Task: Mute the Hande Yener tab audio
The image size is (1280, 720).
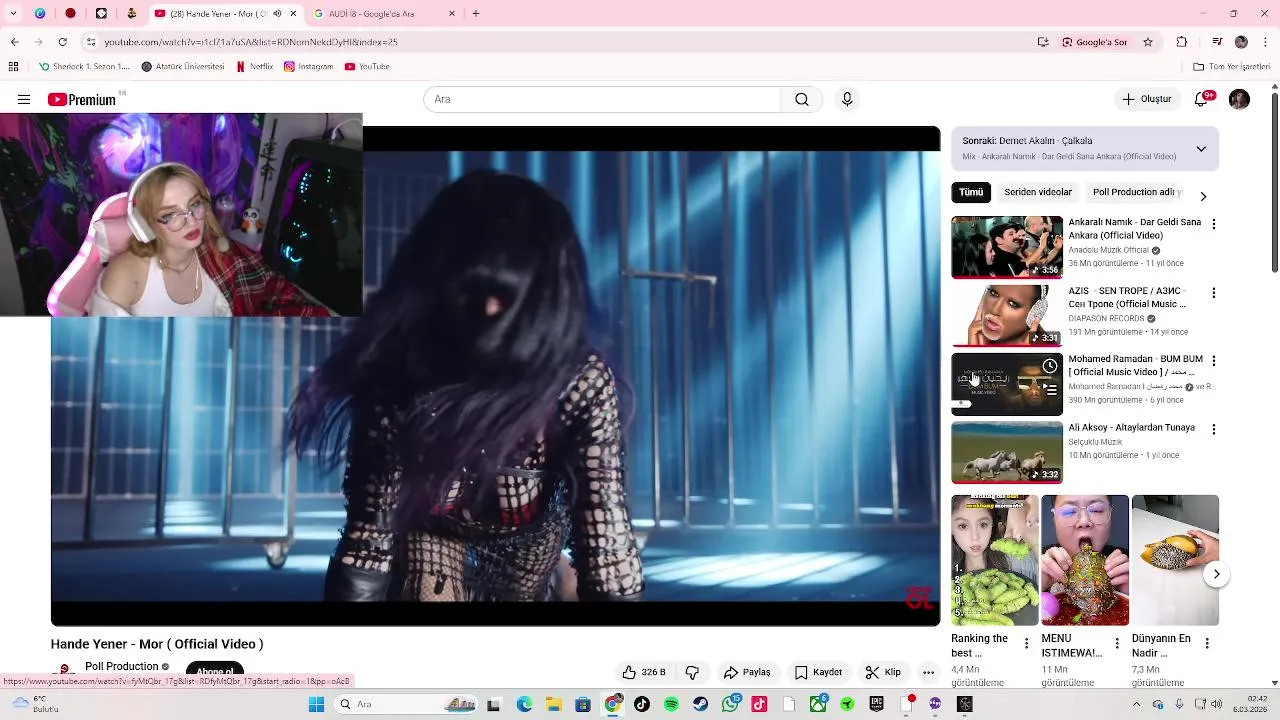Action: pyautogui.click(x=277, y=14)
